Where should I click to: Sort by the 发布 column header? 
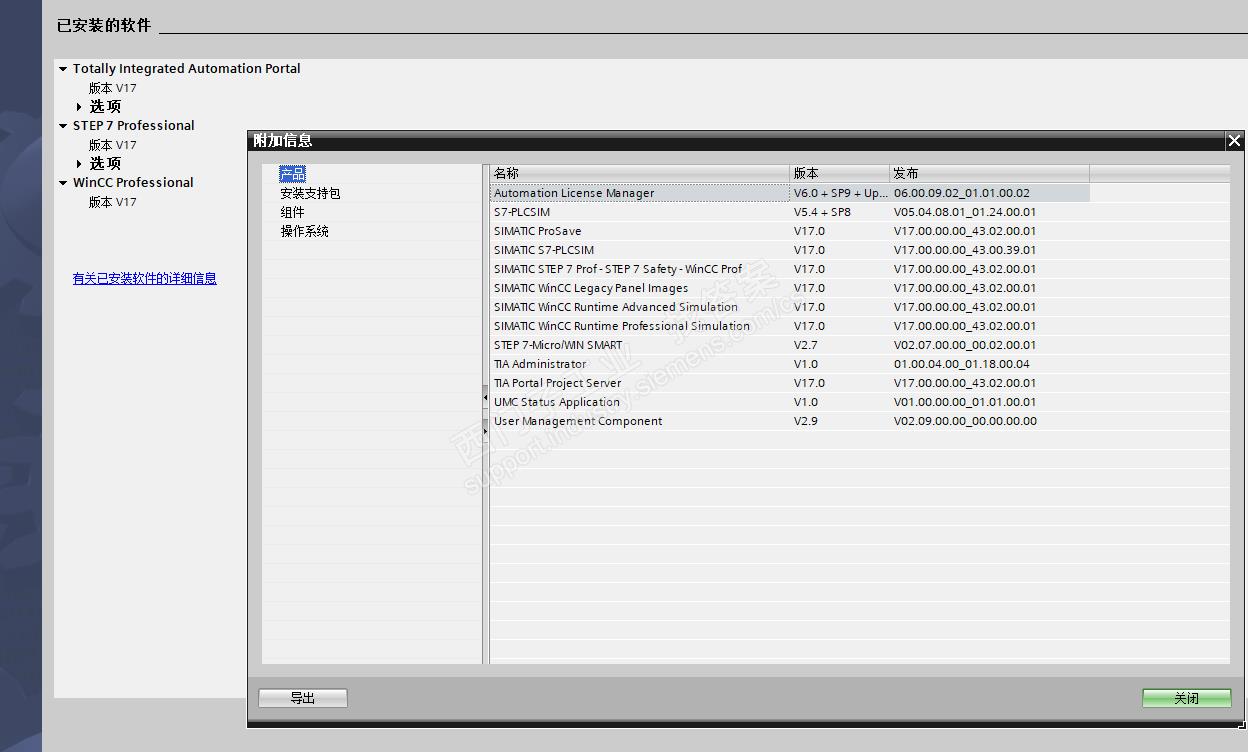pyautogui.click(x=990, y=173)
